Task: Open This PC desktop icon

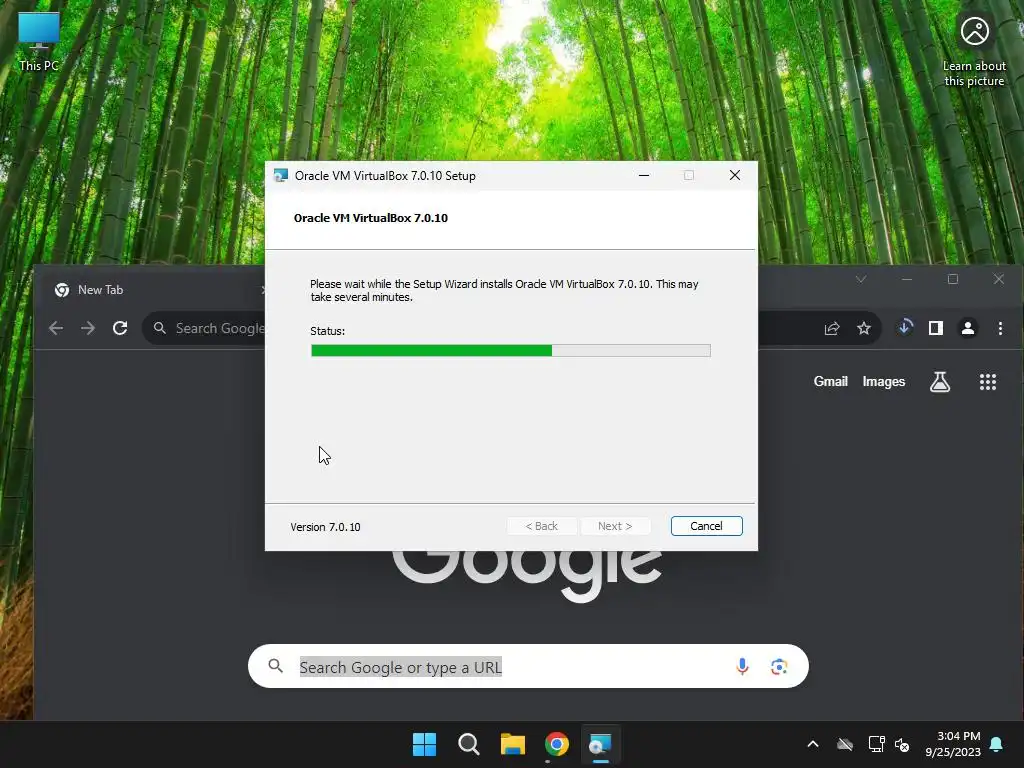Action: click(39, 42)
